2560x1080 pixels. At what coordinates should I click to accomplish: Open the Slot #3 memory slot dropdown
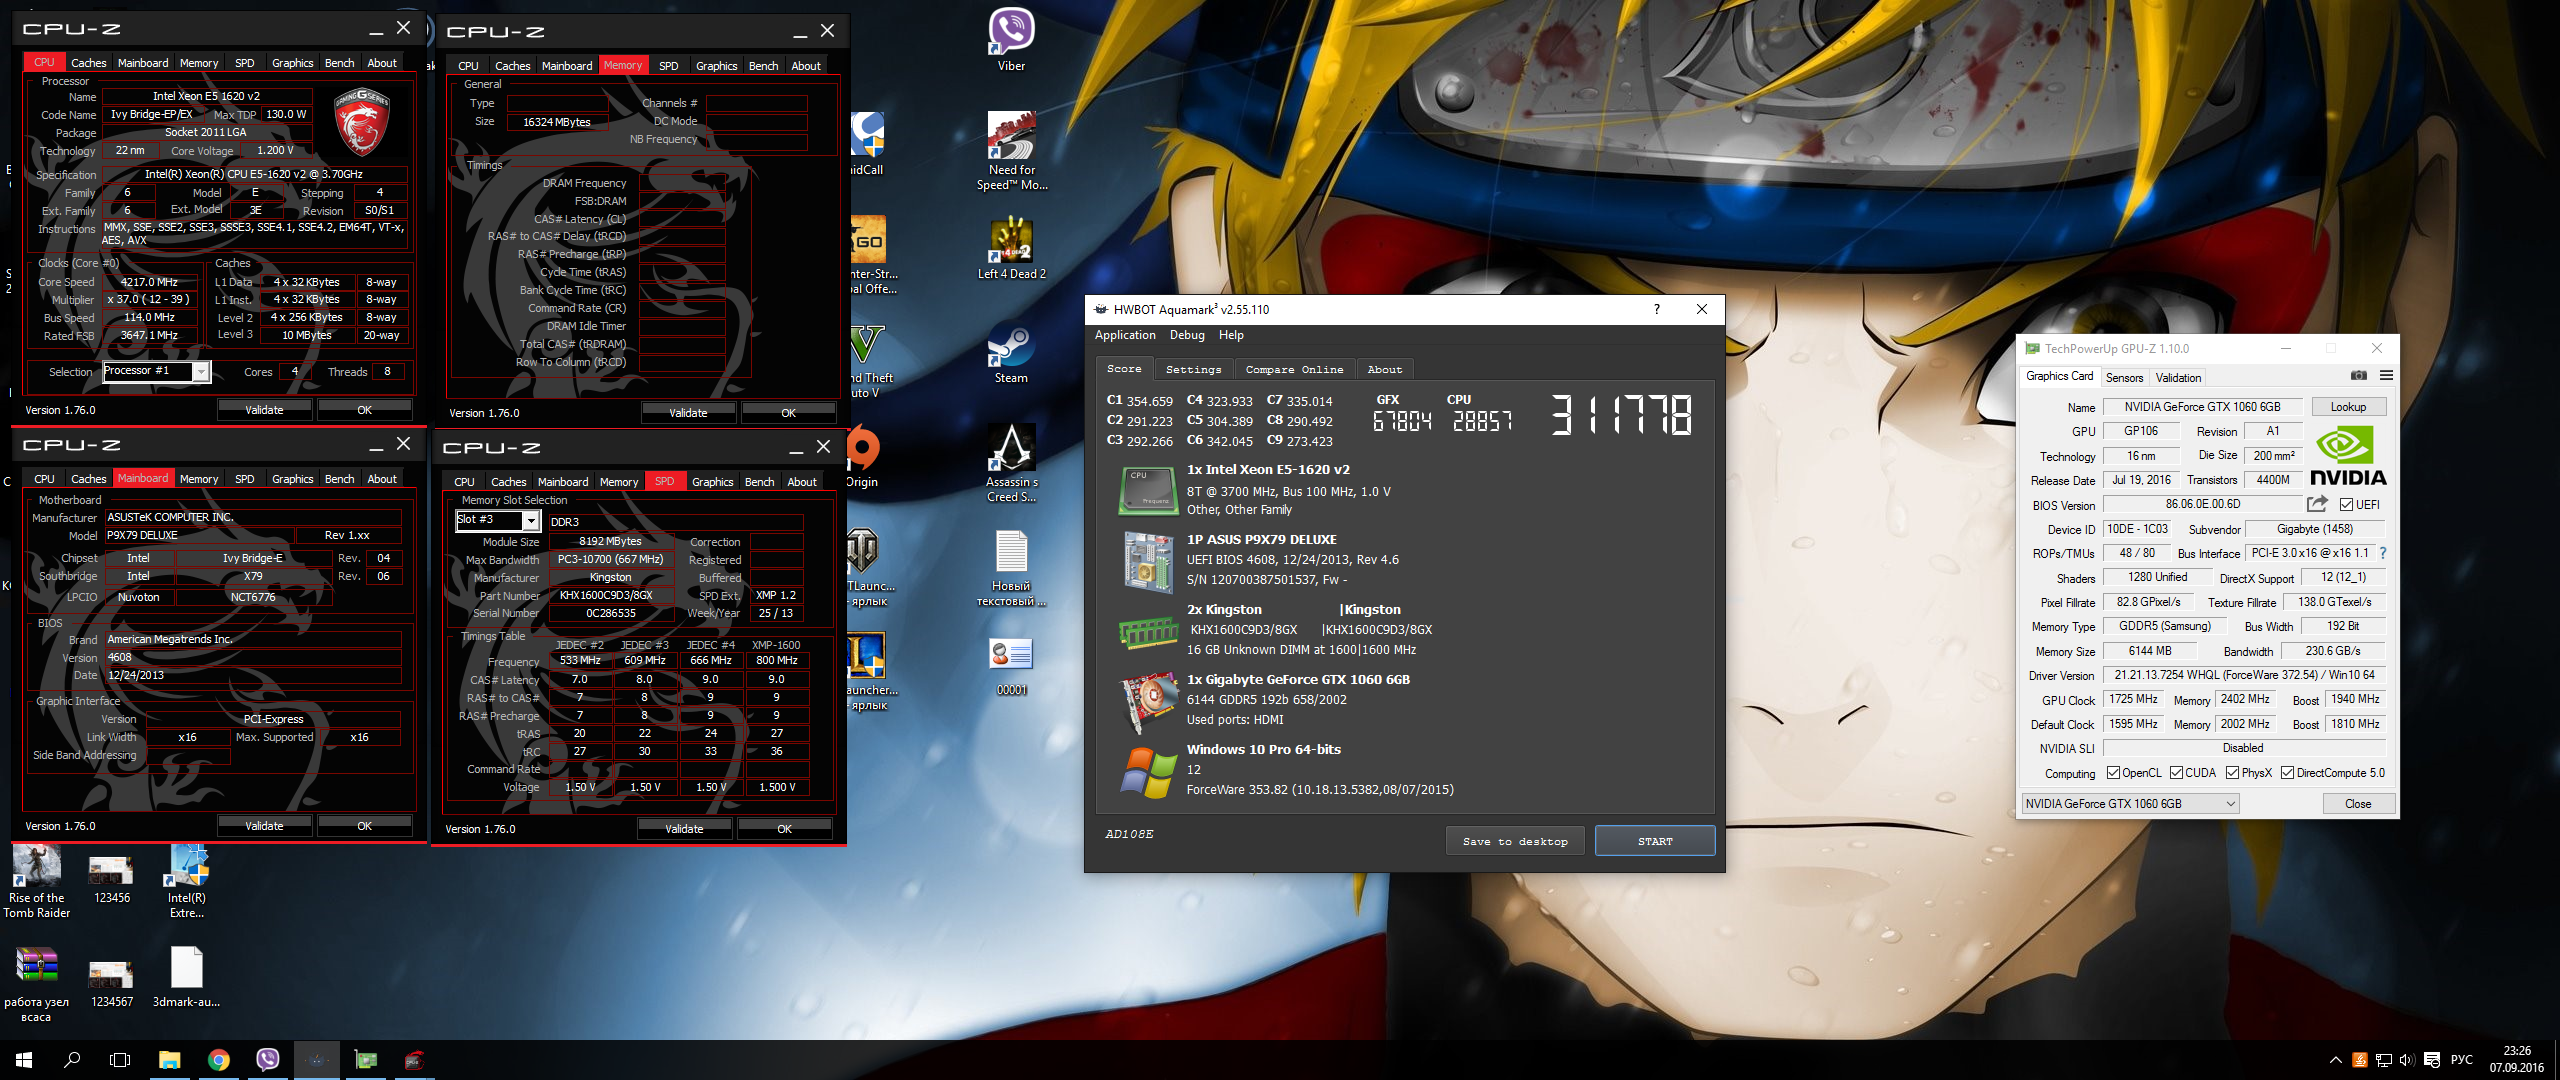pos(531,521)
